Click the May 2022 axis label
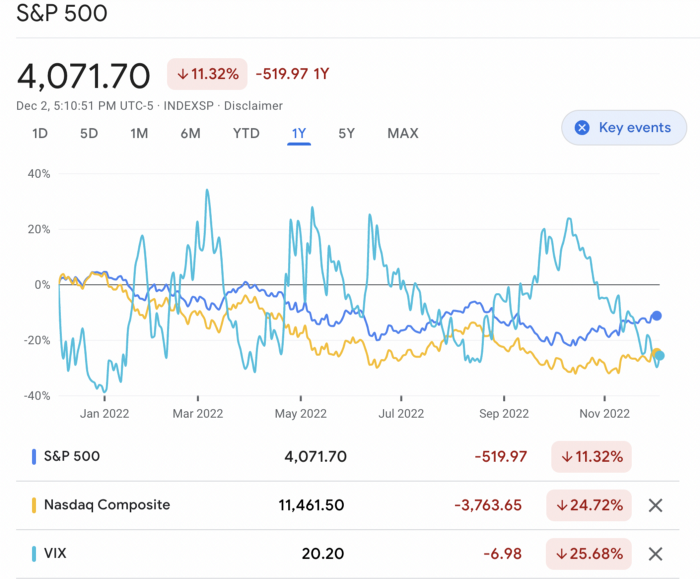Viewport: 700px width, 579px height. 300,414
